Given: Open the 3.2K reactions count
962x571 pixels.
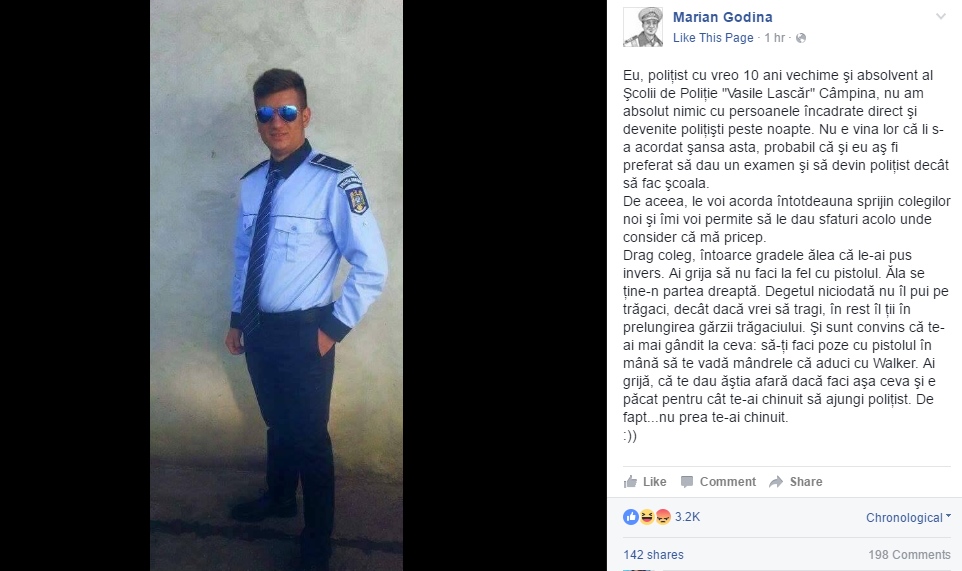Looking at the screenshot, I should pyautogui.click(x=687, y=517).
